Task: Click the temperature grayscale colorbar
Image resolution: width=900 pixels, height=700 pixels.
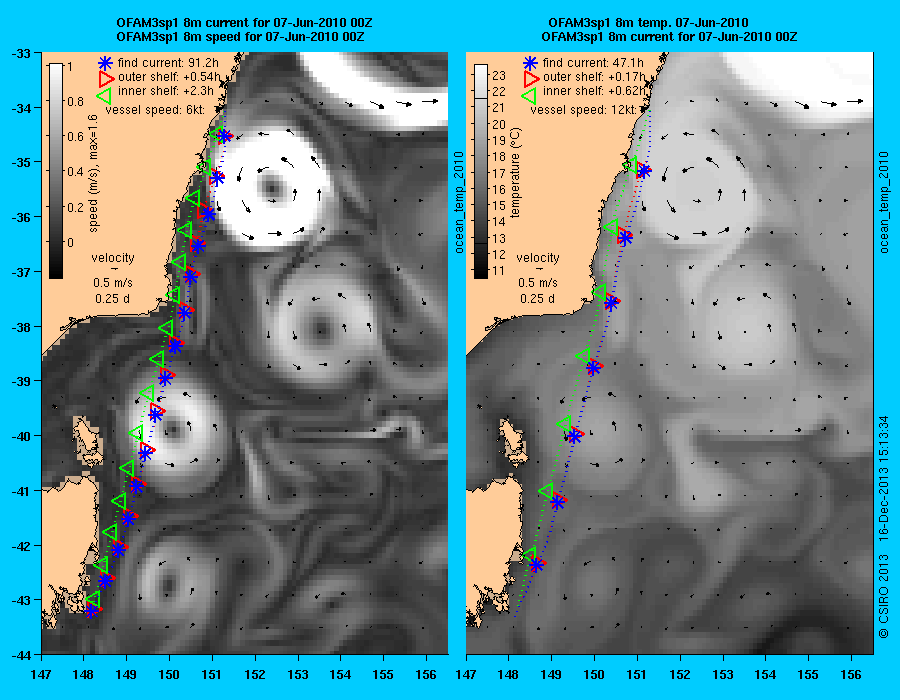Action: [480, 171]
